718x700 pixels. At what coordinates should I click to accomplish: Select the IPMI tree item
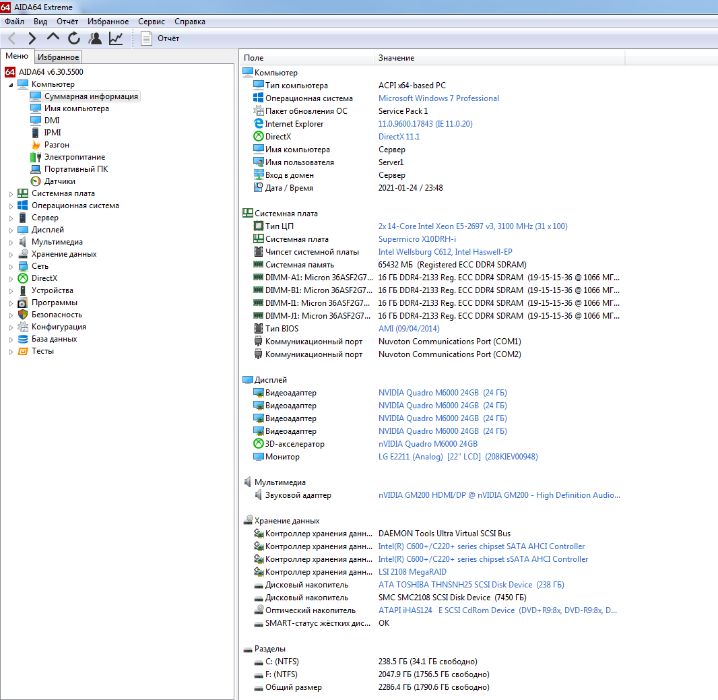pos(52,133)
